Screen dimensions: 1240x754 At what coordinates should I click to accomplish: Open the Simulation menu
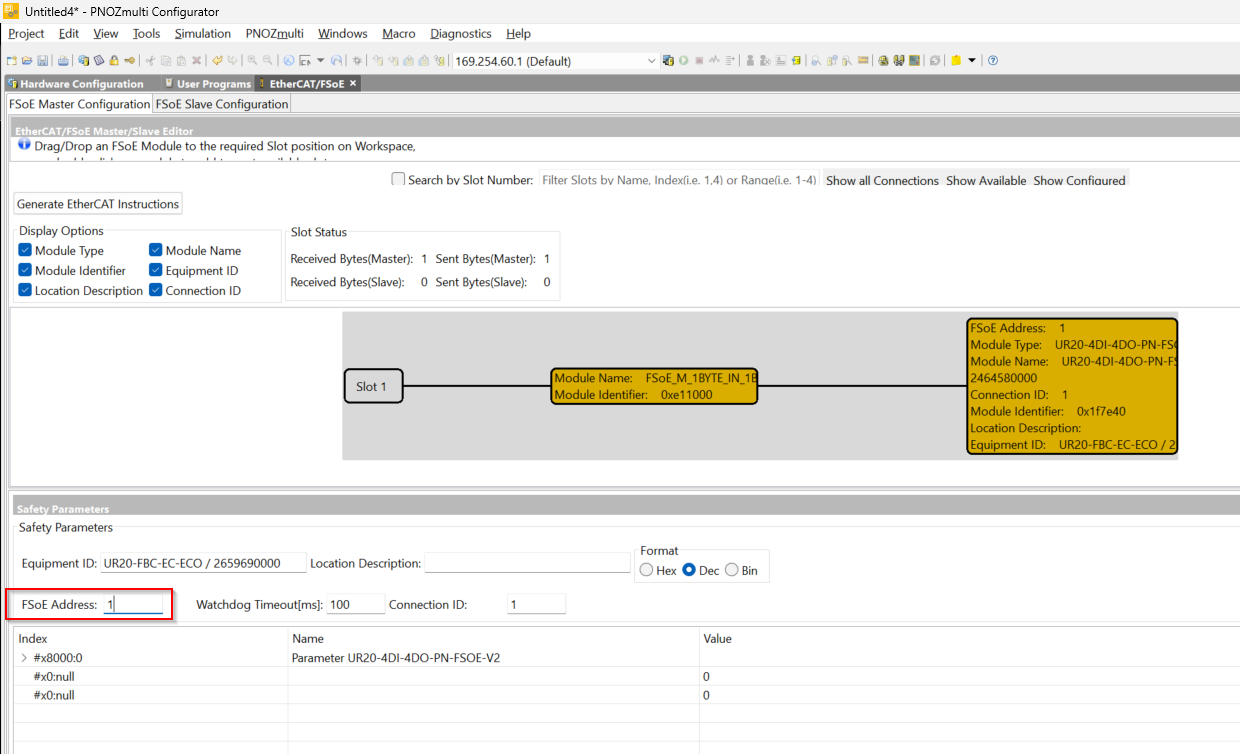[203, 33]
